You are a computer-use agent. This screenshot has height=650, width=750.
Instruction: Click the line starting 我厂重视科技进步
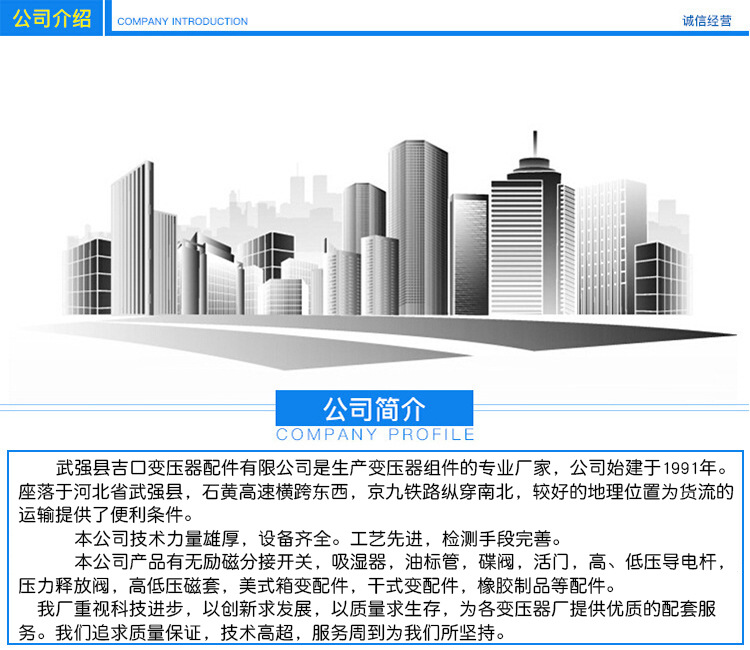(377, 609)
